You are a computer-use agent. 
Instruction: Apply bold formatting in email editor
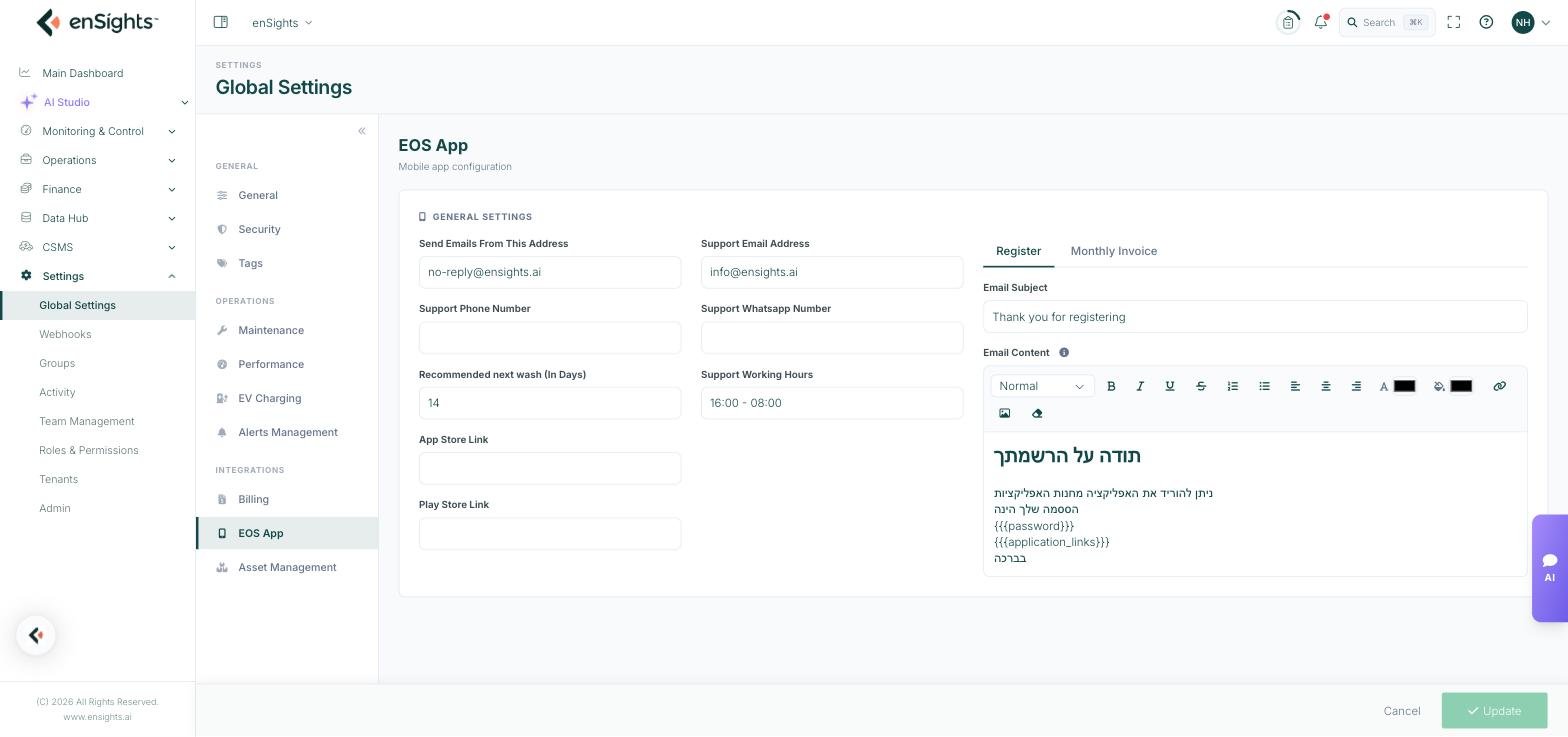(1111, 386)
